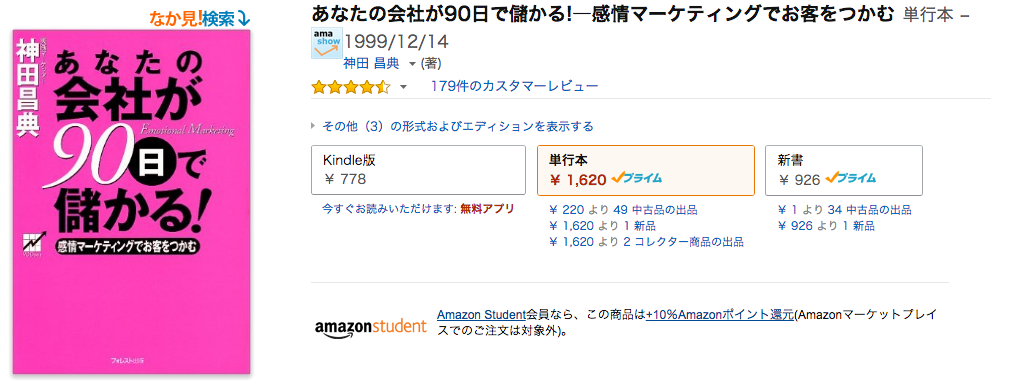The image size is (1029, 382).
Task: Select the 単行本 format option
Action: [x=646, y=170]
